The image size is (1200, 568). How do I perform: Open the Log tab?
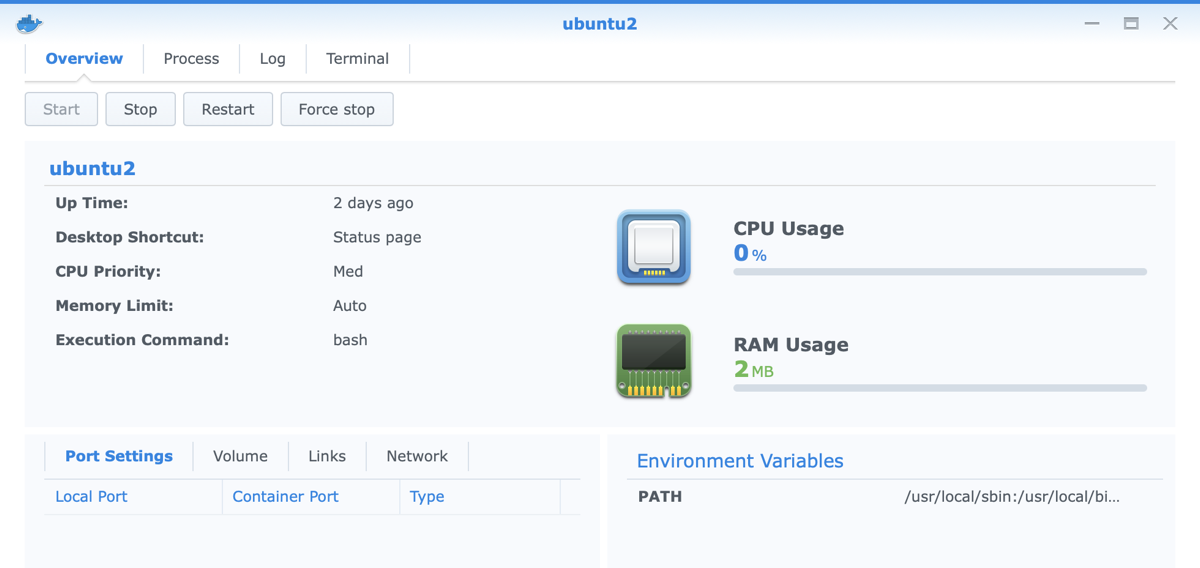(x=272, y=59)
